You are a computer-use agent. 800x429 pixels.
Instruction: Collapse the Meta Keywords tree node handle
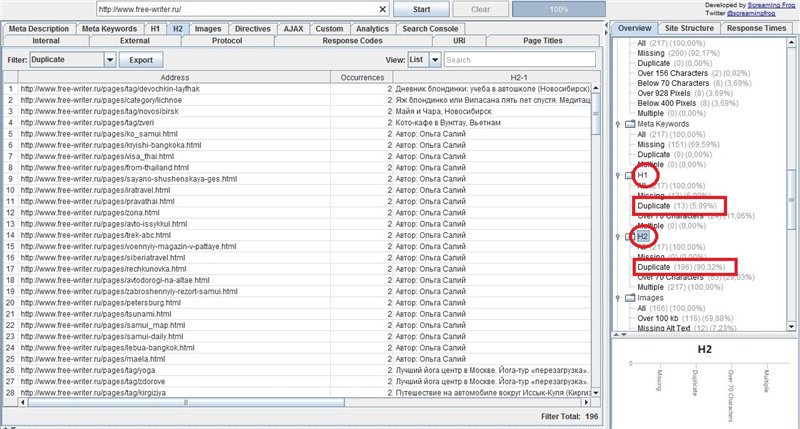(x=618, y=124)
